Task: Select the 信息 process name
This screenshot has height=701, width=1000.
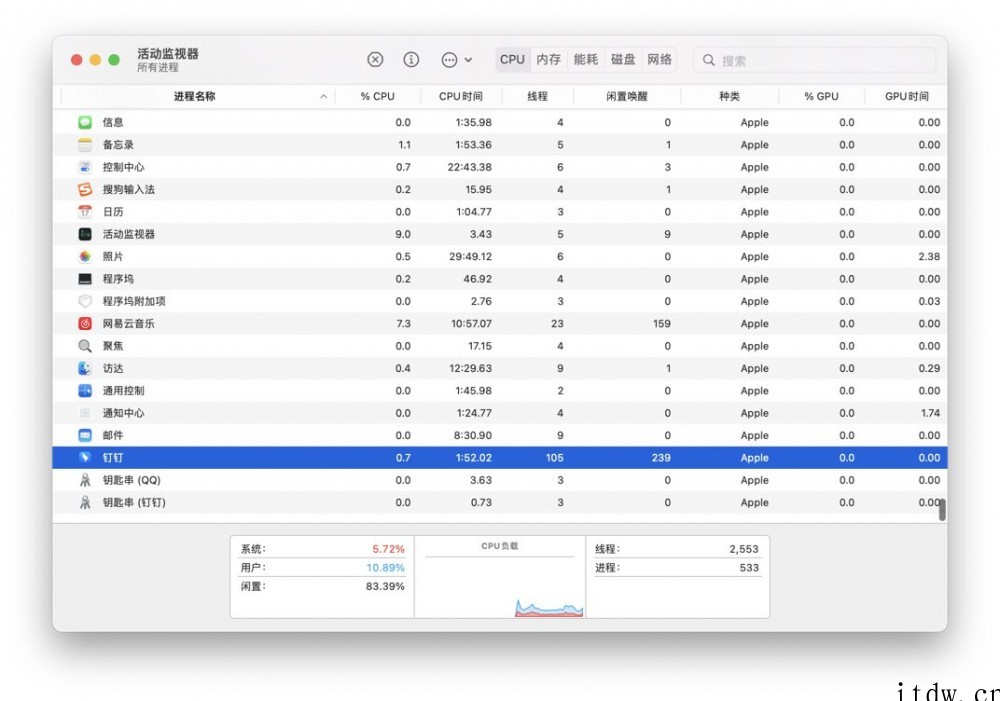Action: (x=113, y=122)
